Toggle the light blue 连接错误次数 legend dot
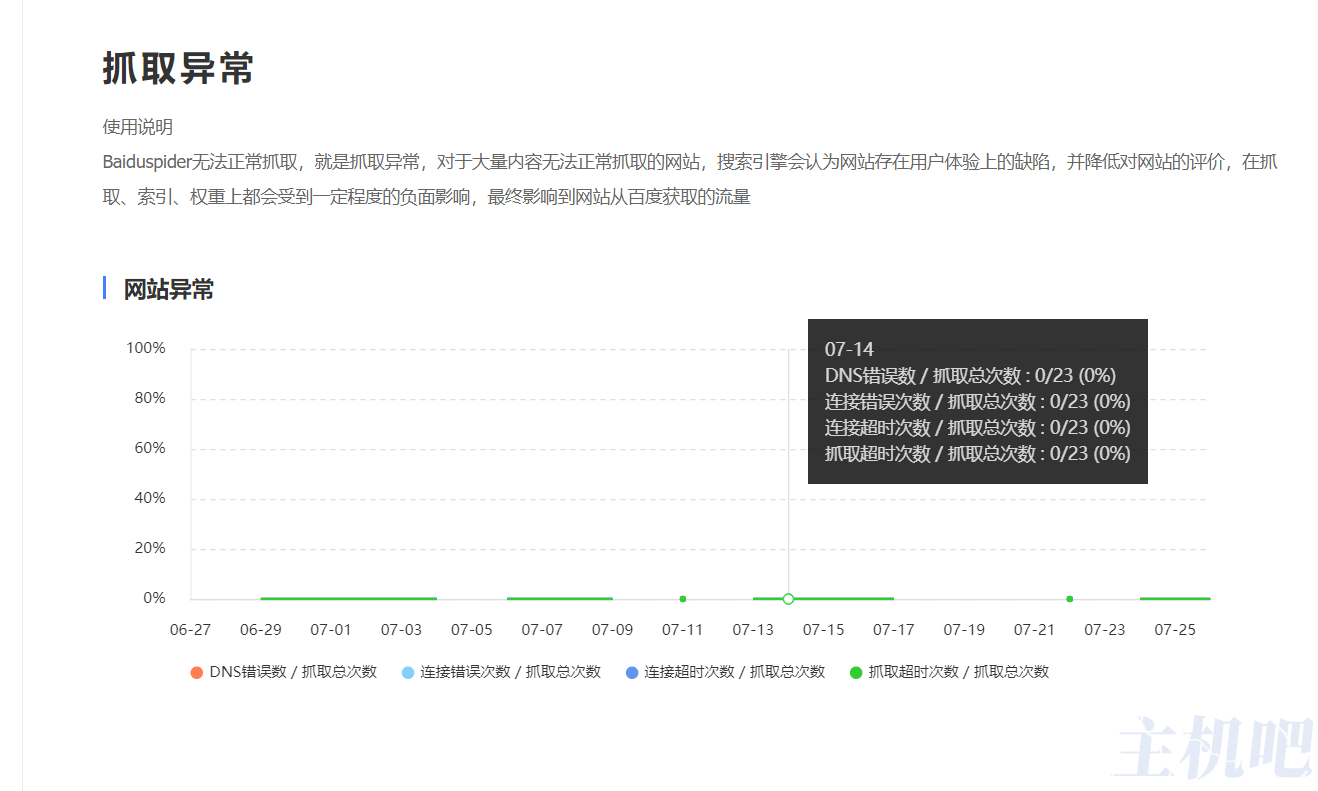This screenshot has height=791, width=1318. 407,672
